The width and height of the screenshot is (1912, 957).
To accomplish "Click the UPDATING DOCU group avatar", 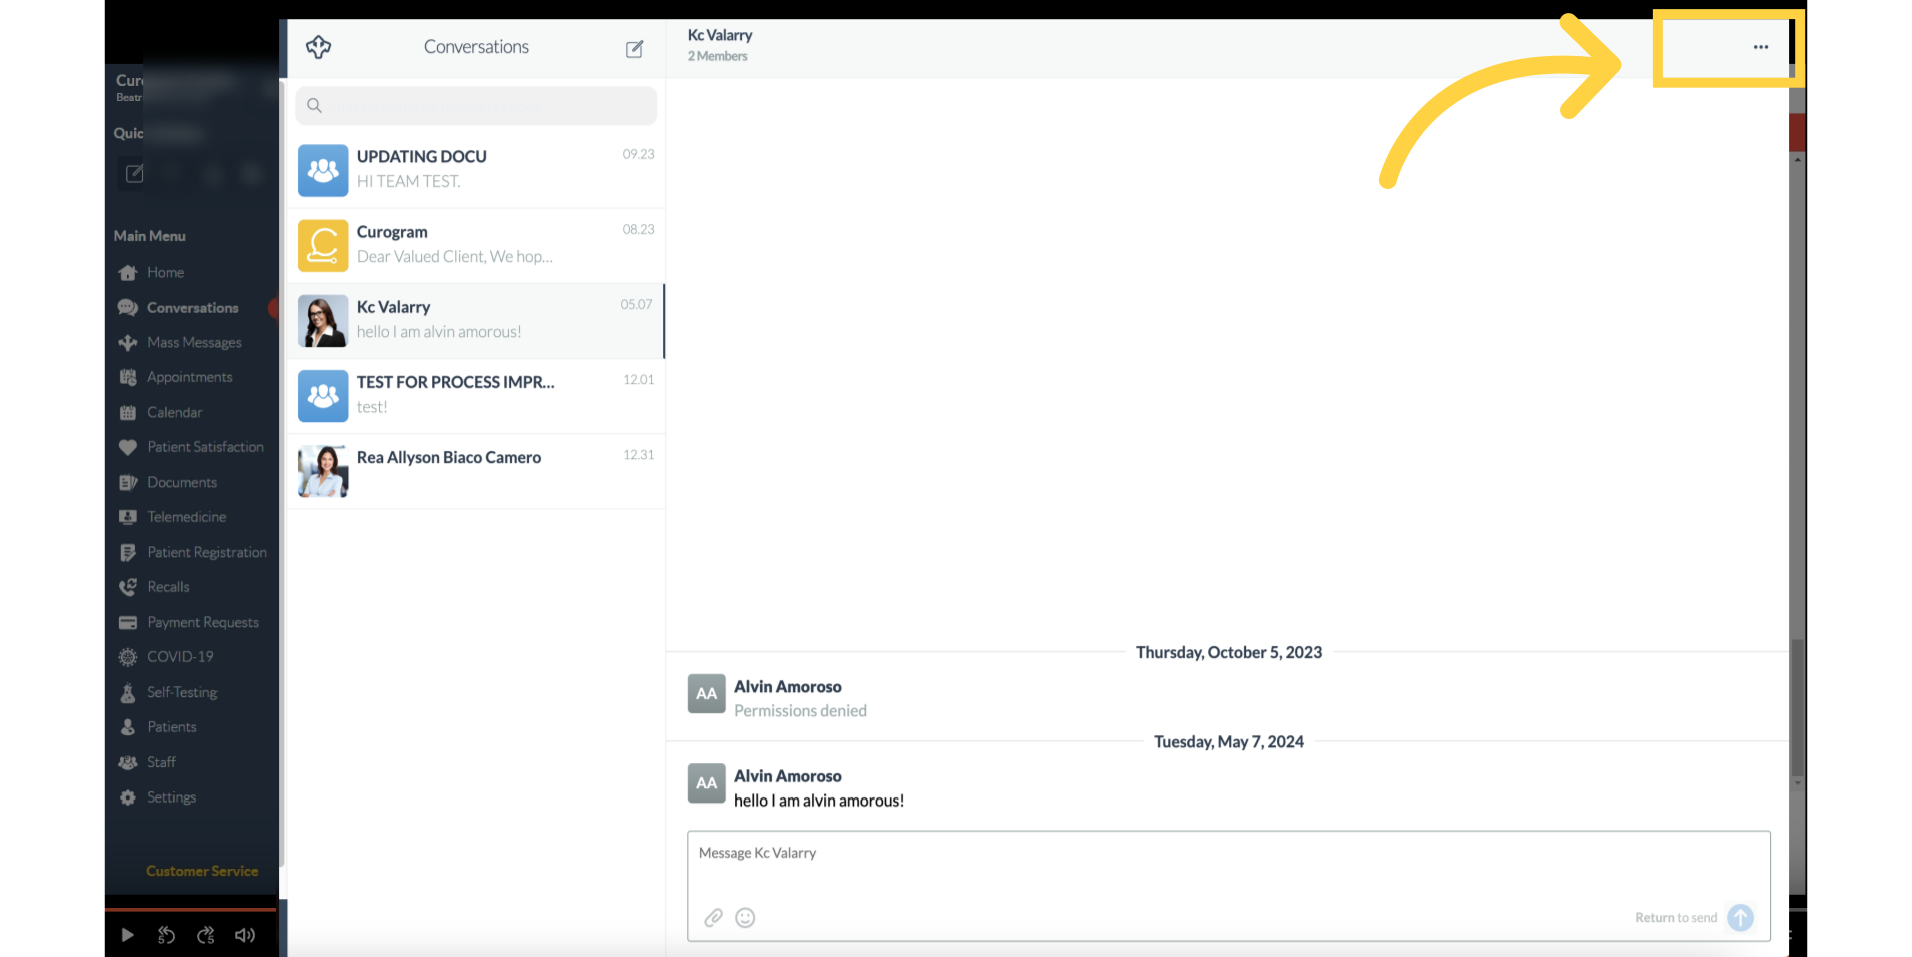I will pyautogui.click(x=323, y=170).
